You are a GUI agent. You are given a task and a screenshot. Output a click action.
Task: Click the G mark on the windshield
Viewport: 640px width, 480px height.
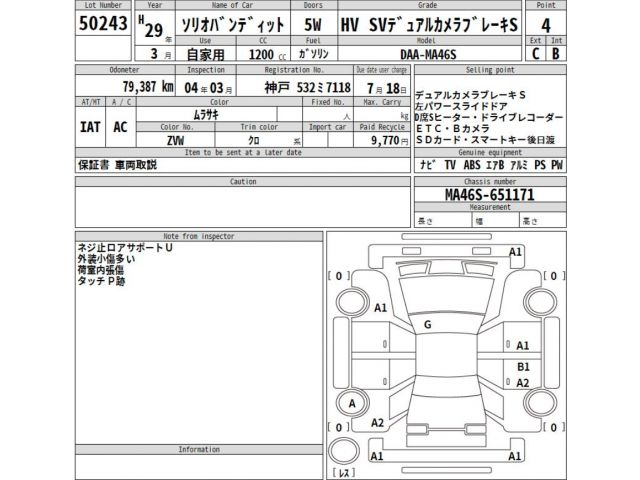tap(427, 325)
